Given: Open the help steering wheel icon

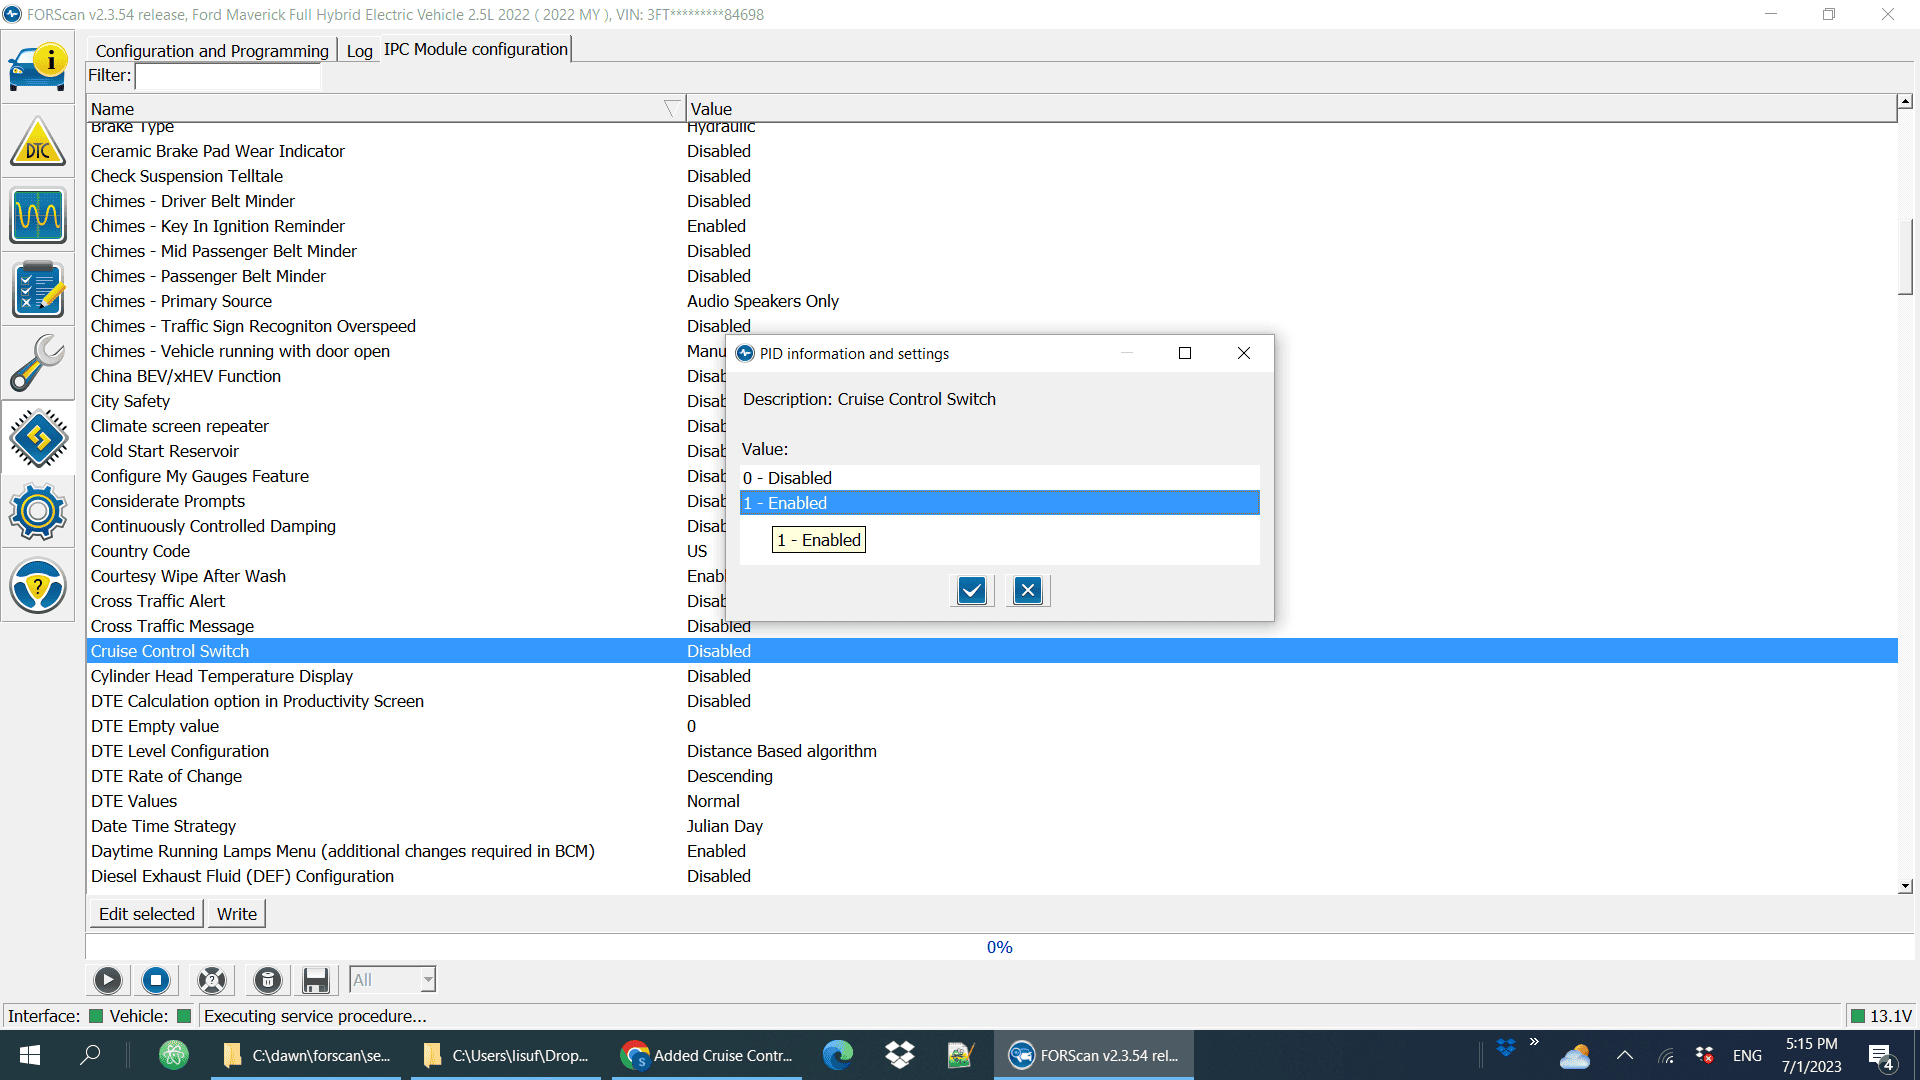Looking at the screenshot, I should tap(38, 586).
